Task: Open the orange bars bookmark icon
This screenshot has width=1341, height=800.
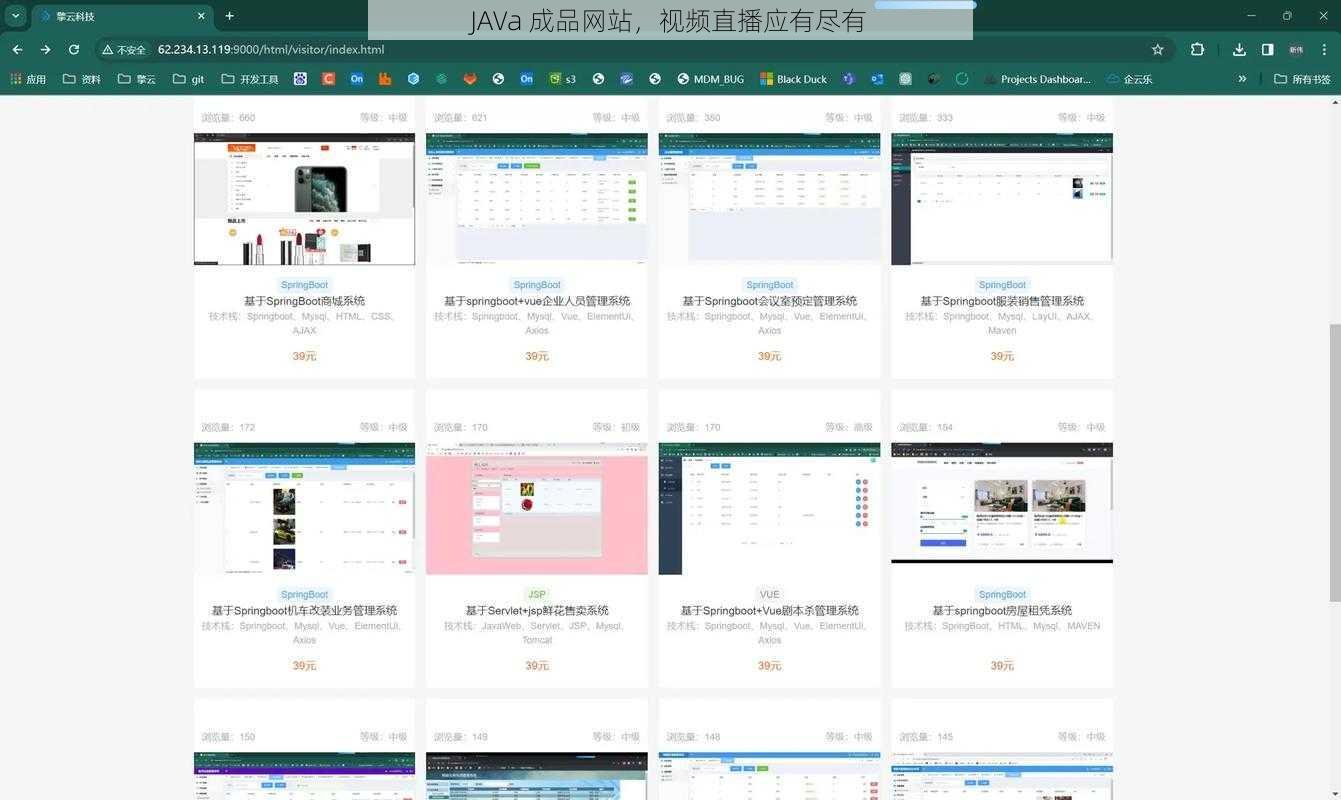Action: 385,79
